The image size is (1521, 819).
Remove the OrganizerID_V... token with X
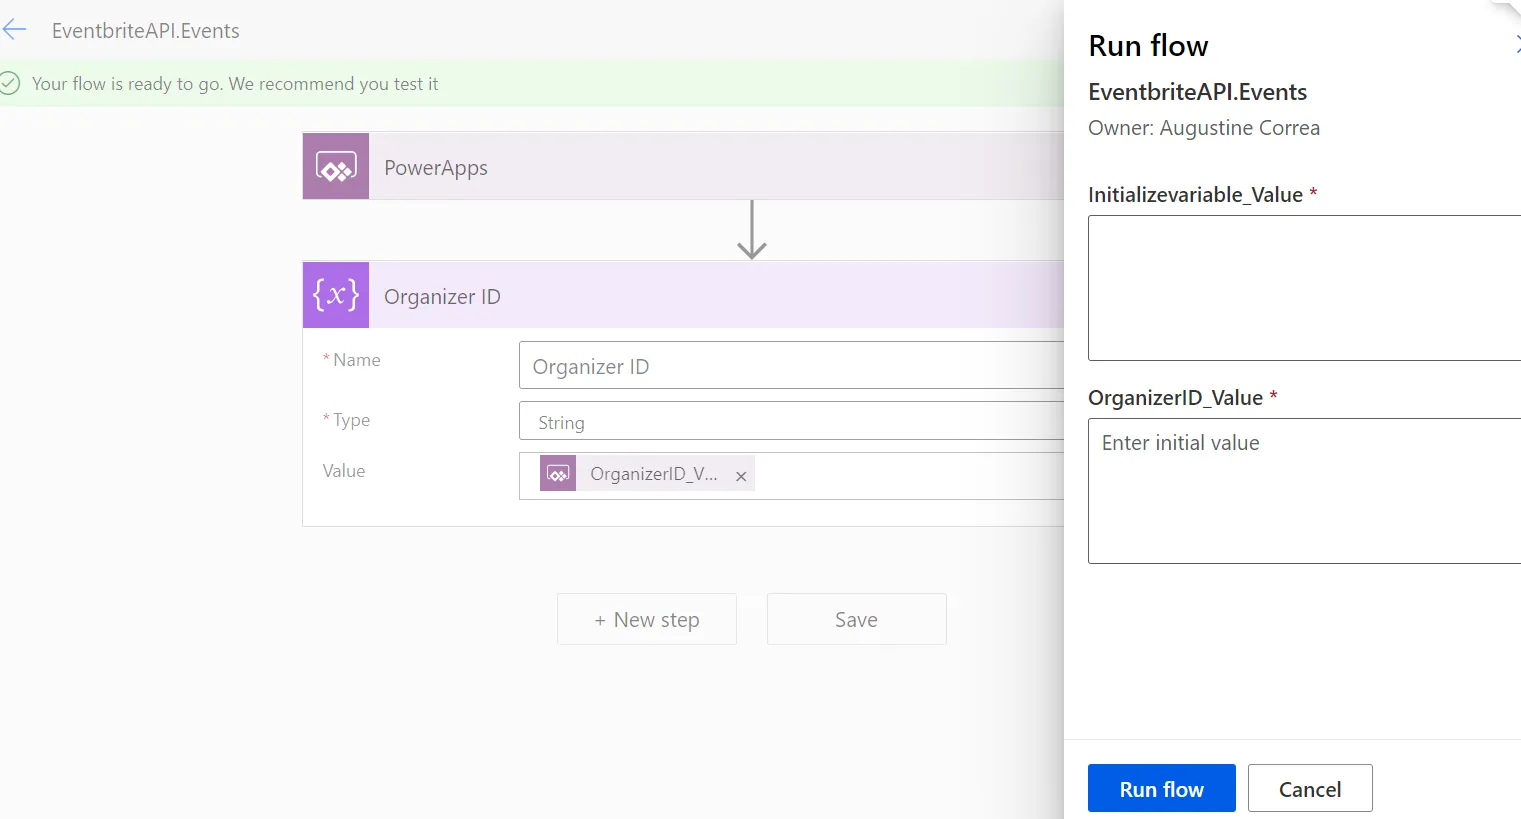click(x=741, y=477)
